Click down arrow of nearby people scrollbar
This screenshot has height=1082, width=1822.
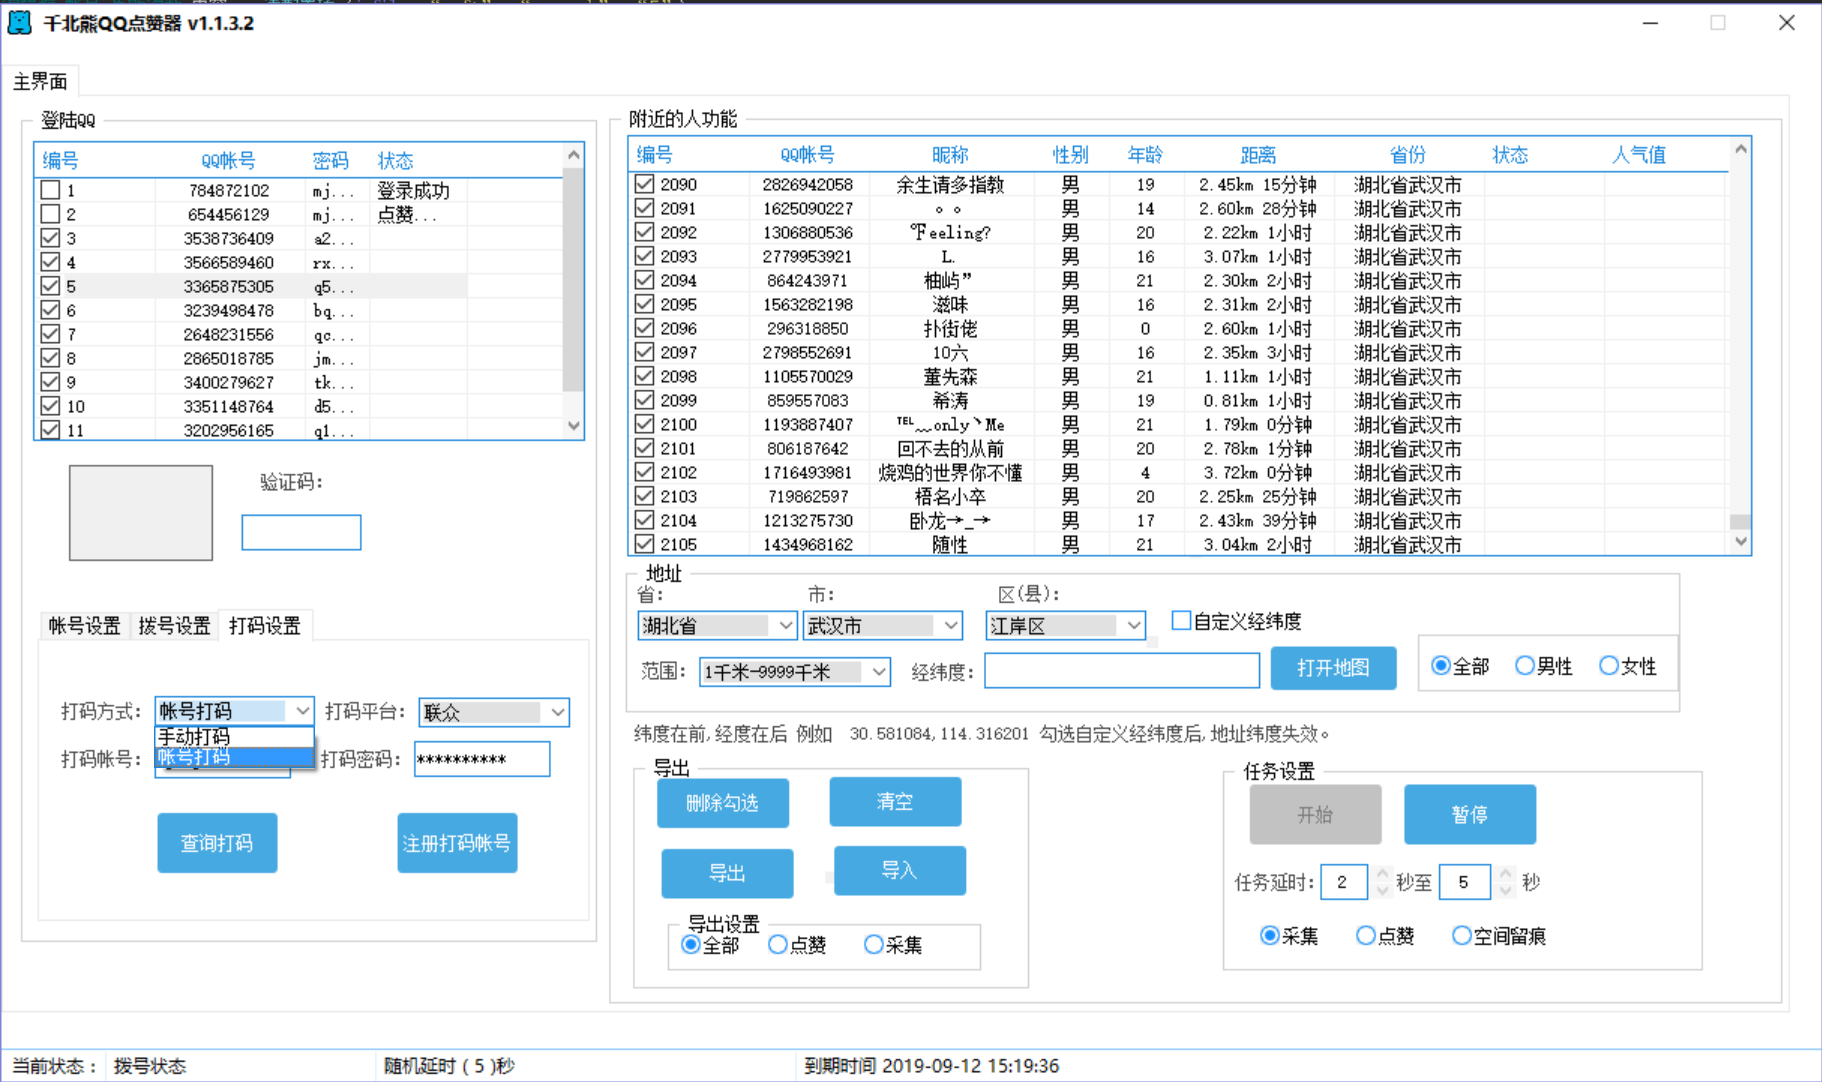click(x=1740, y=541)
